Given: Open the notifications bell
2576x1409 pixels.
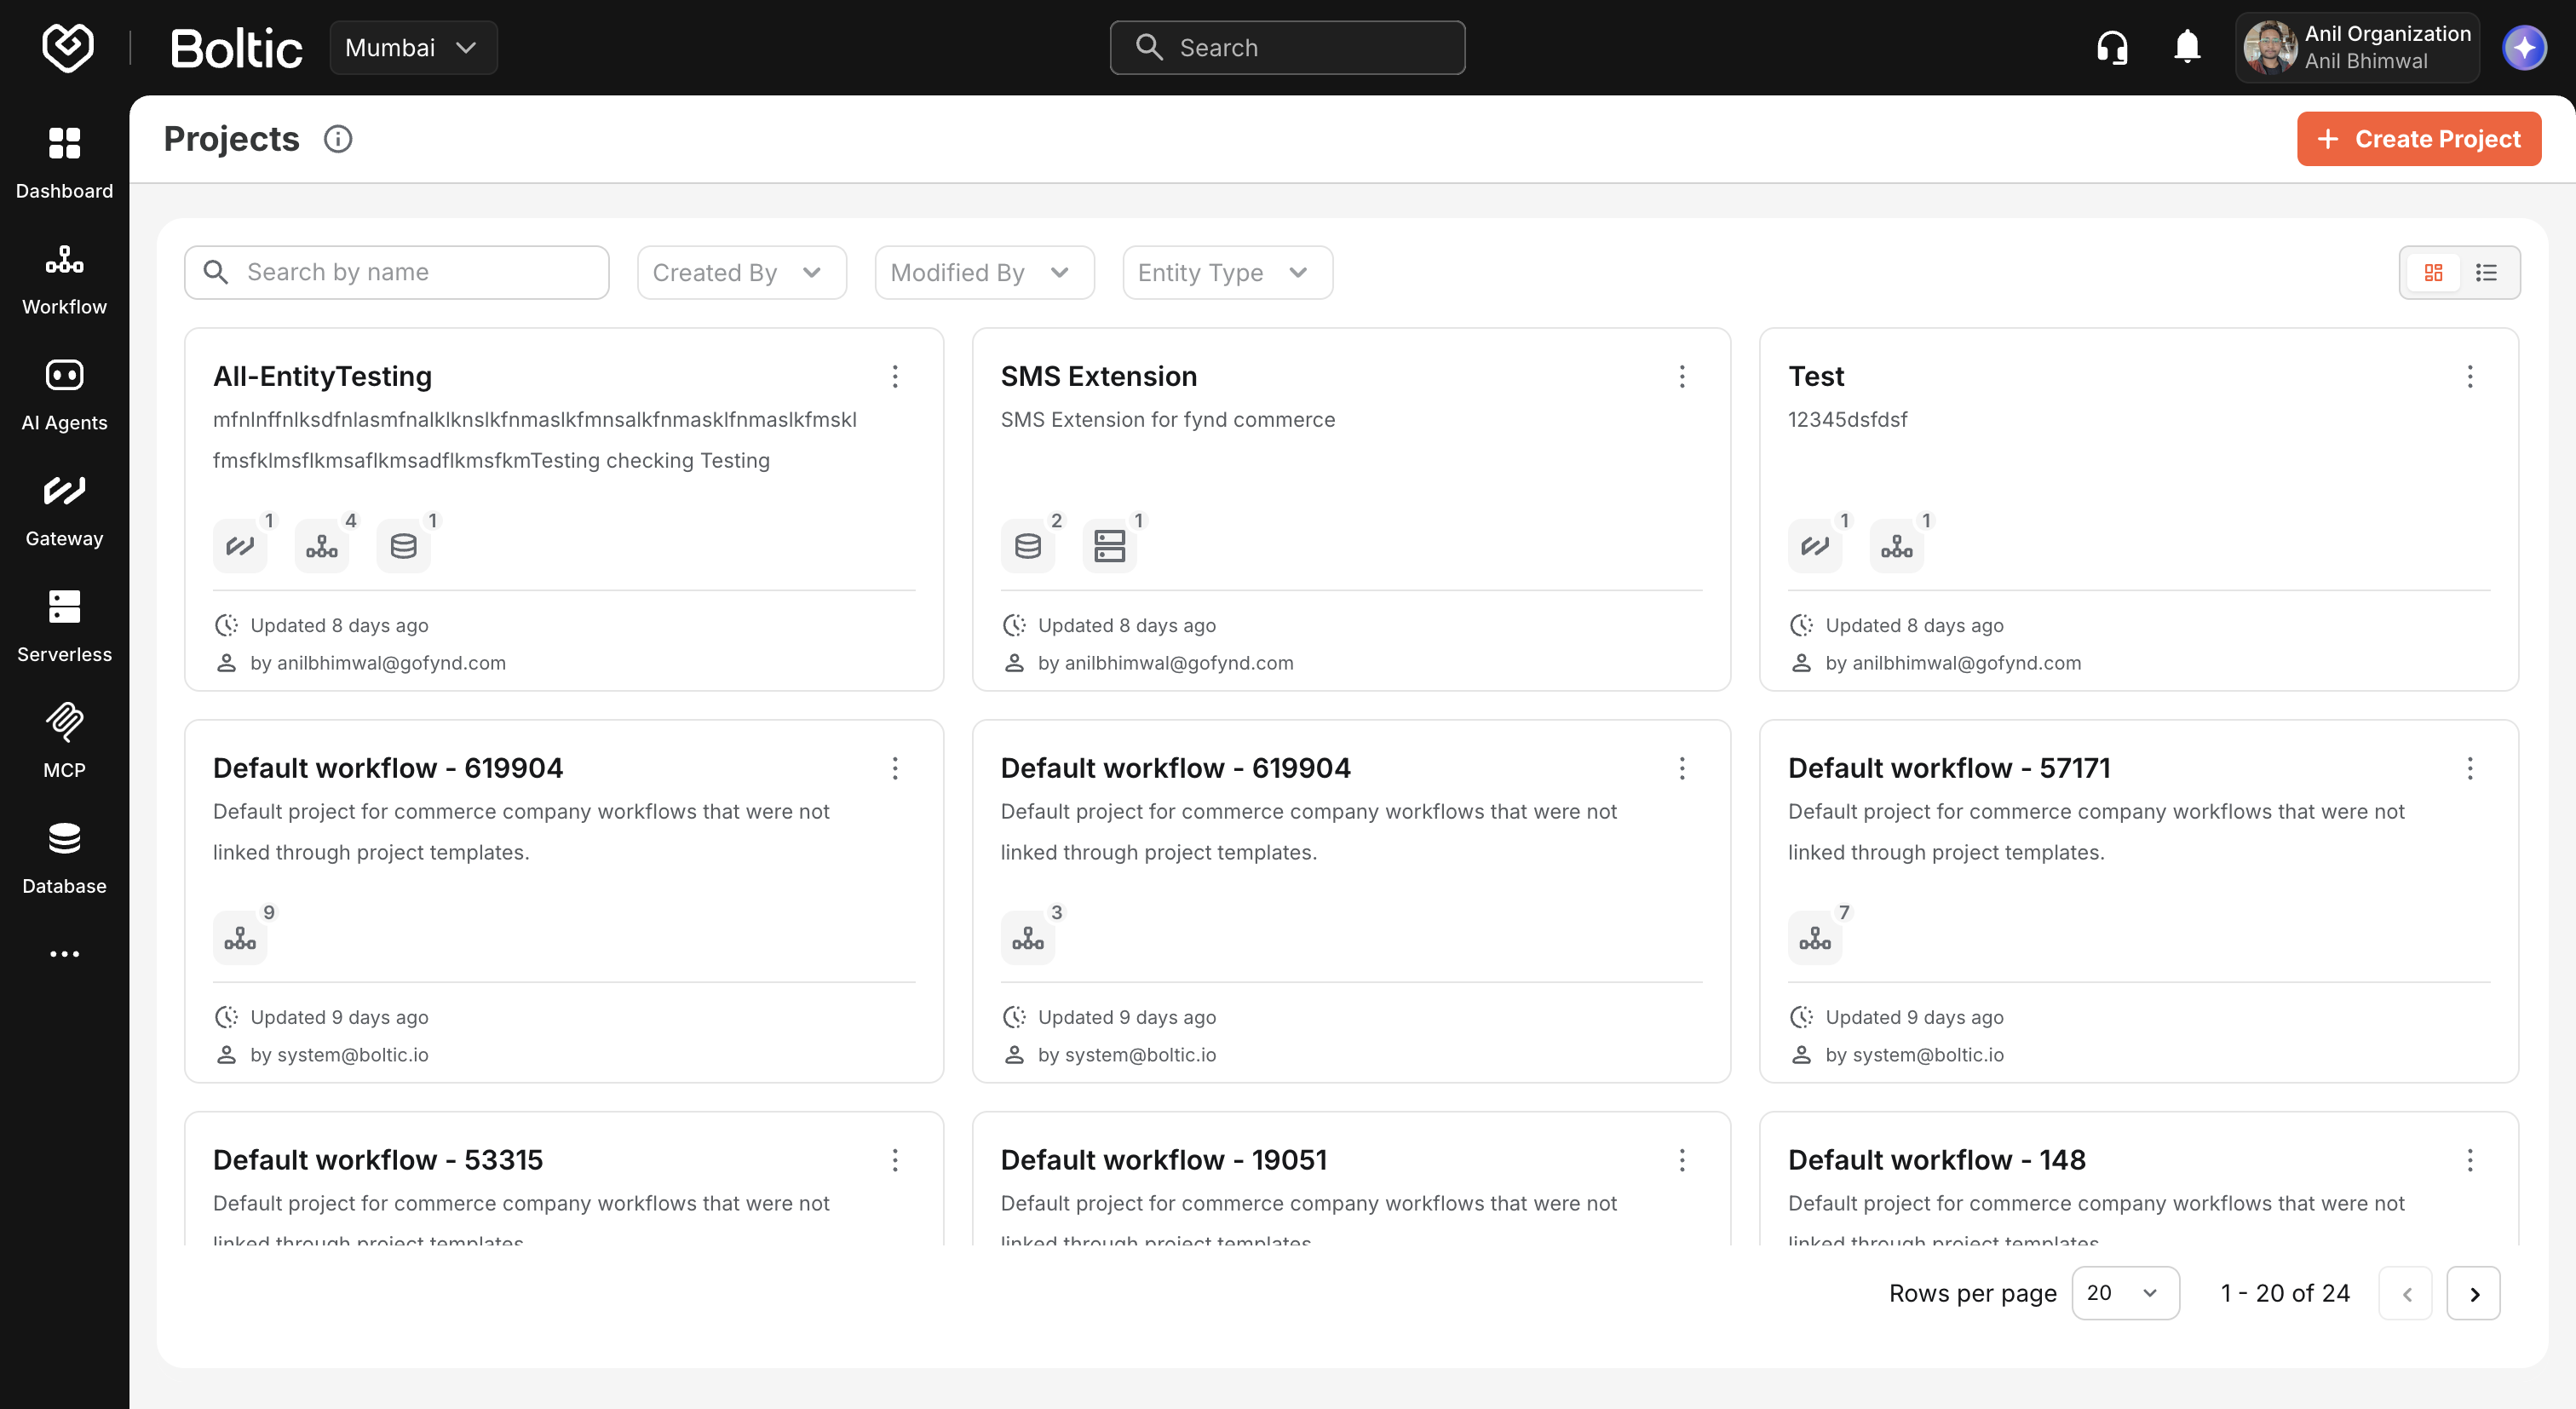Looking at the screenshot, I should pyautogui.click(x=2187, y=47).
